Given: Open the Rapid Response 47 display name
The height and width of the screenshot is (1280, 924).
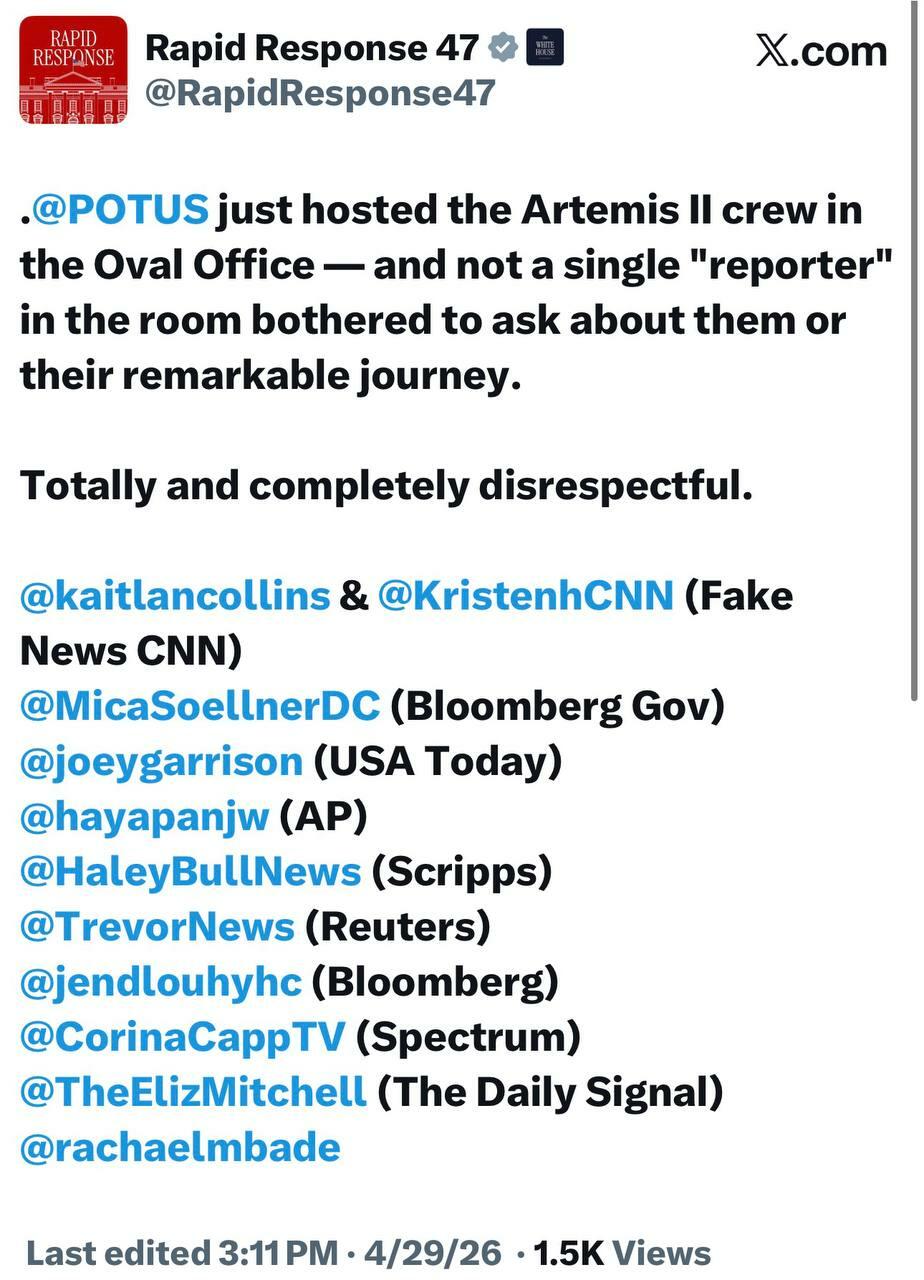Looking at the screenshot, I should click(312, 48).
